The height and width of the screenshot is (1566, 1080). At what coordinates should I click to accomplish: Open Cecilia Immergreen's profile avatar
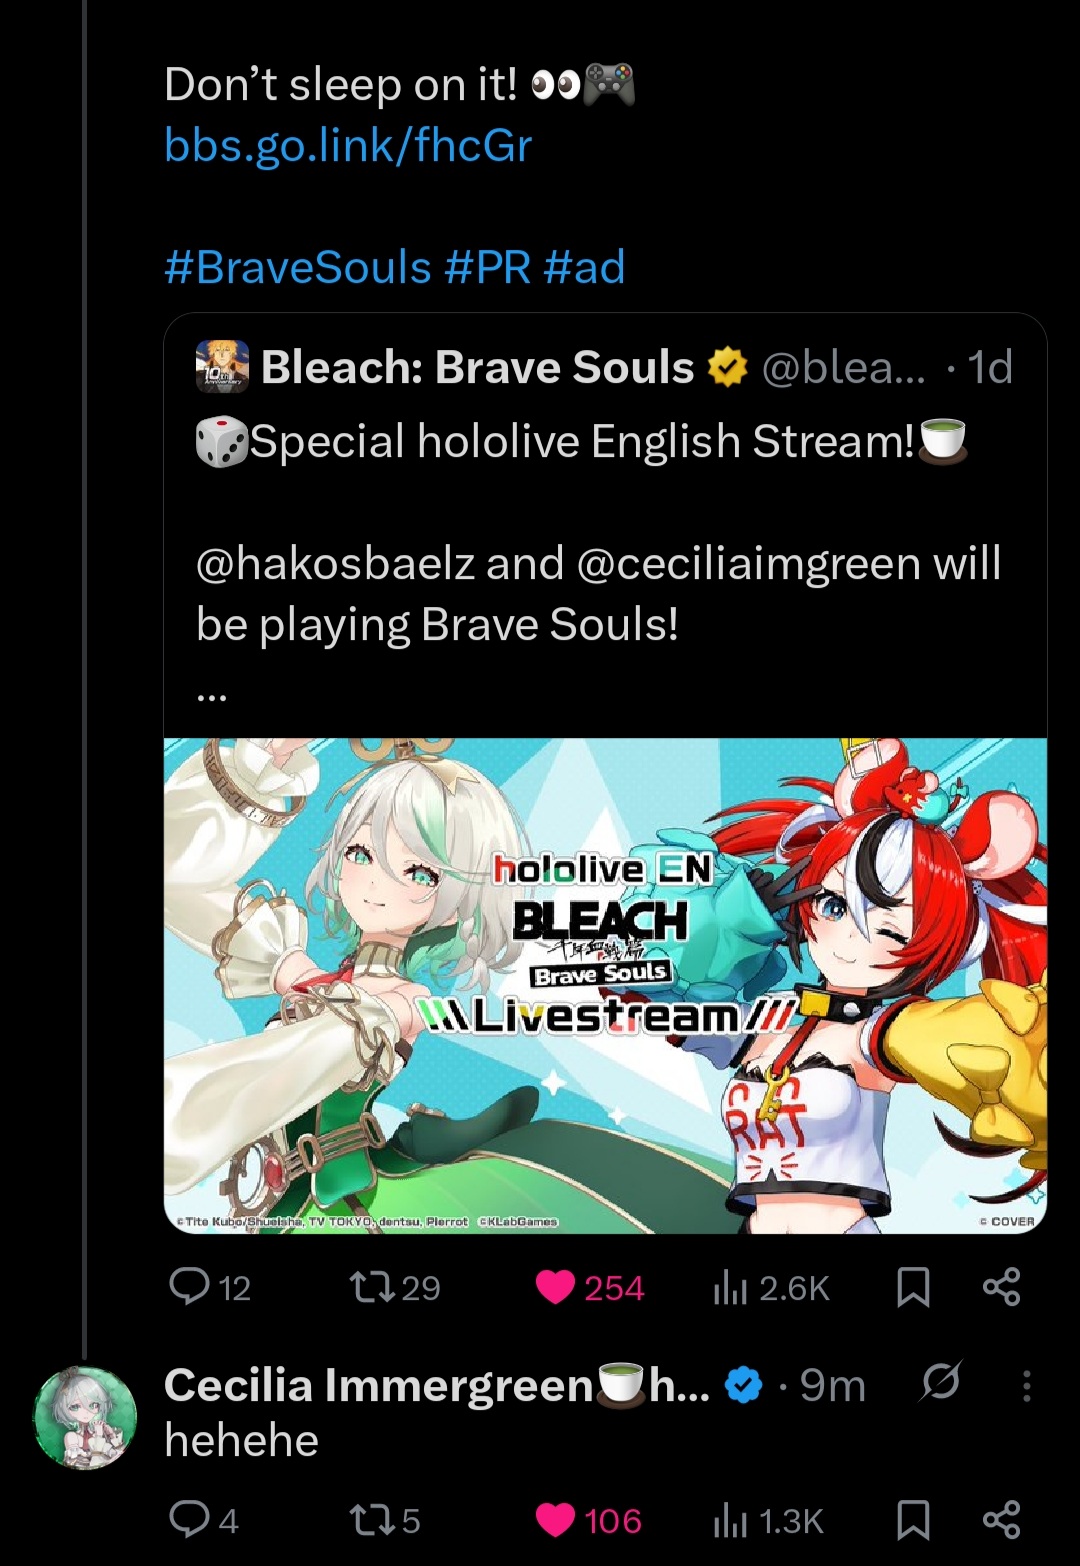(85, 1417)
